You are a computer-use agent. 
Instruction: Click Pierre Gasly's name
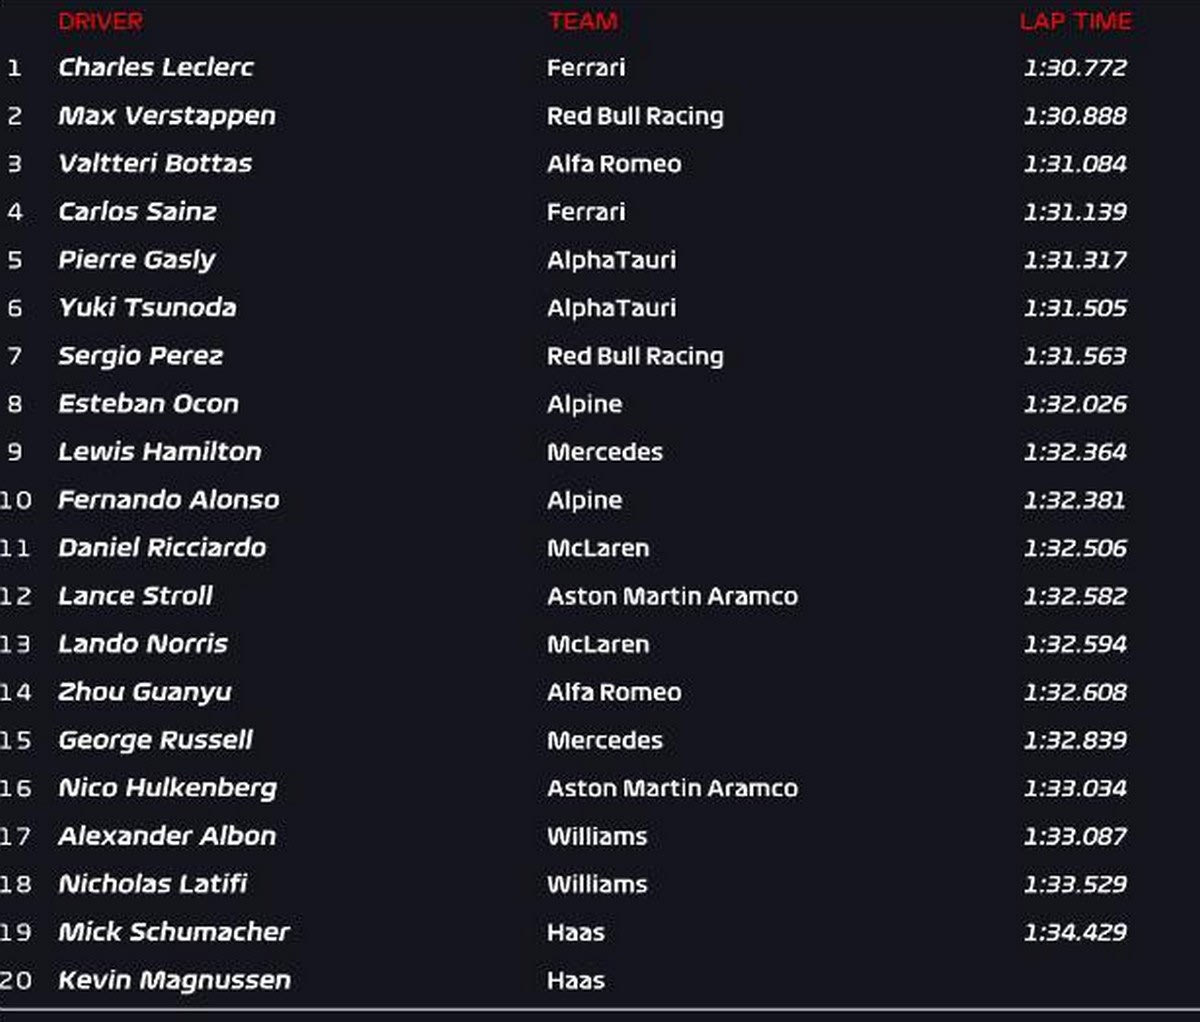(136, 260)
